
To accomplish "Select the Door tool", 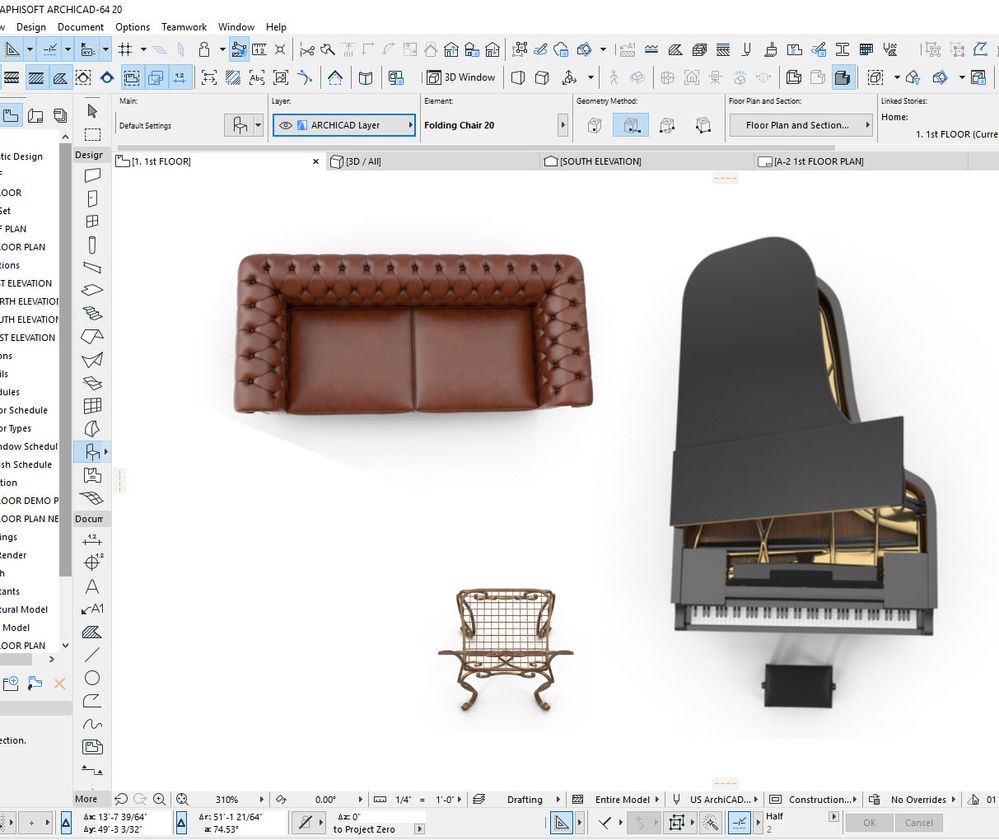I will pos(92,198).
